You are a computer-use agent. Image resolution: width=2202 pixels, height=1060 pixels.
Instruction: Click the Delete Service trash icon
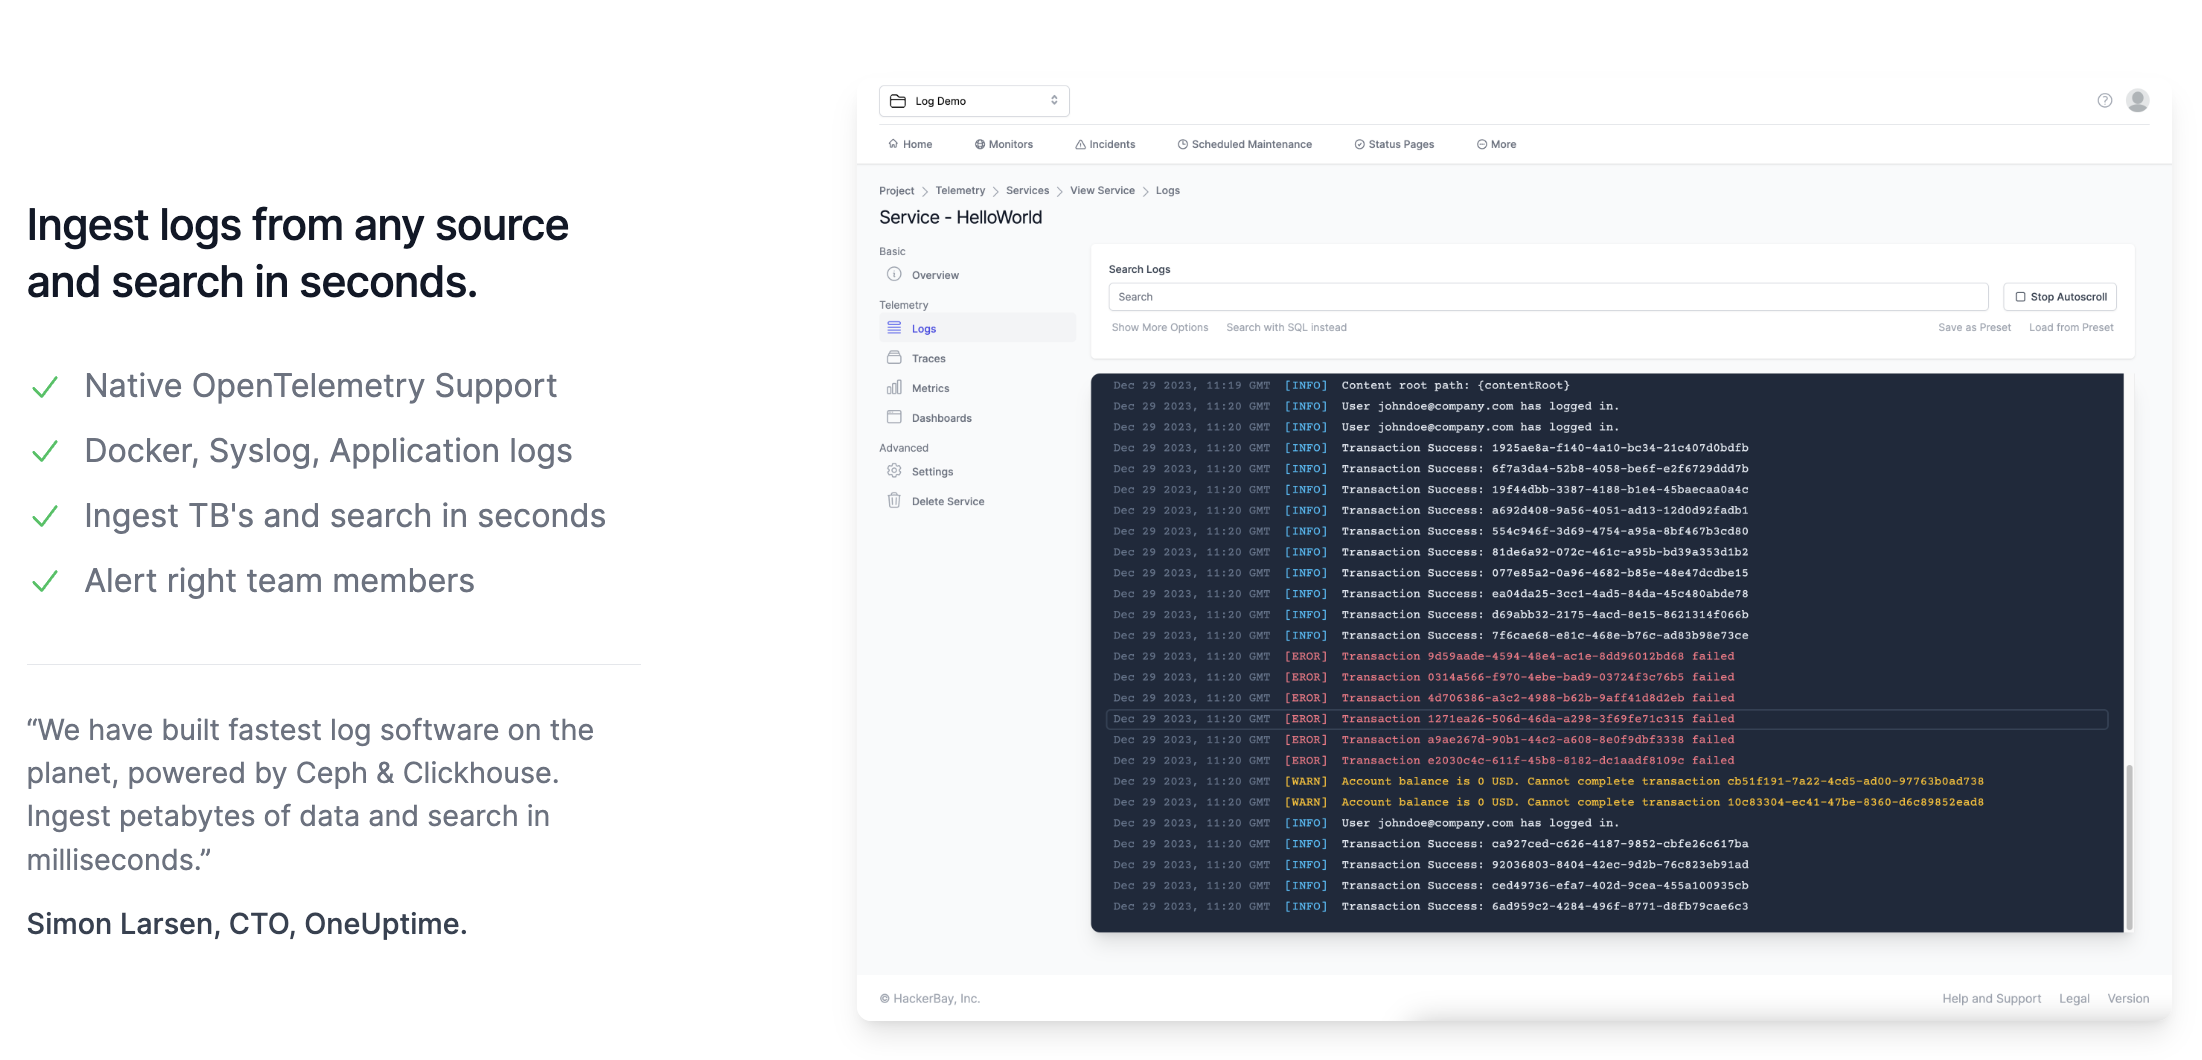895,501
